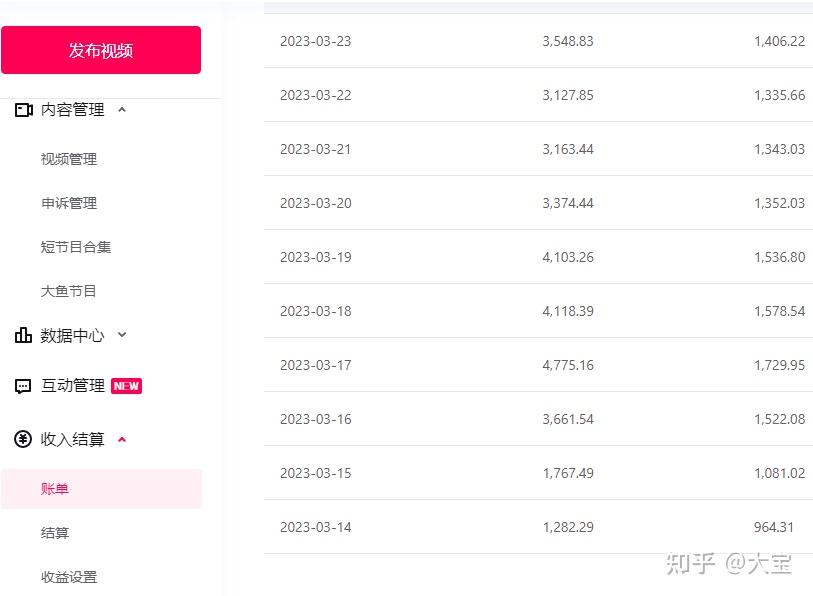This screenshot has height=596, width=813.
Task: Open 申诉管理 in the sidebar
Action: 69,203
